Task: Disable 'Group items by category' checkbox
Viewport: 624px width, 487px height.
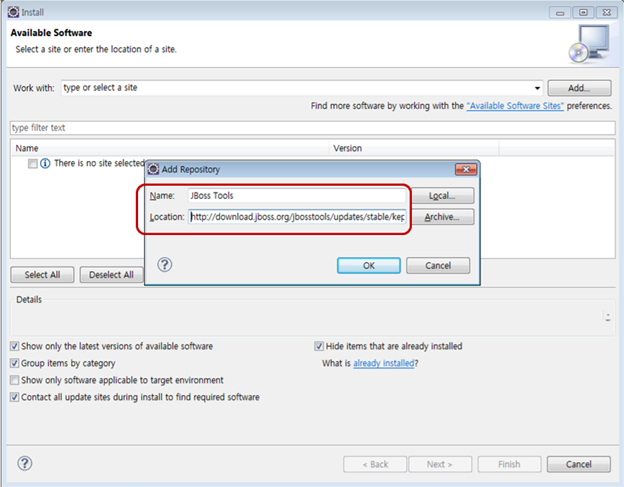Action: [x=14, y=363]
